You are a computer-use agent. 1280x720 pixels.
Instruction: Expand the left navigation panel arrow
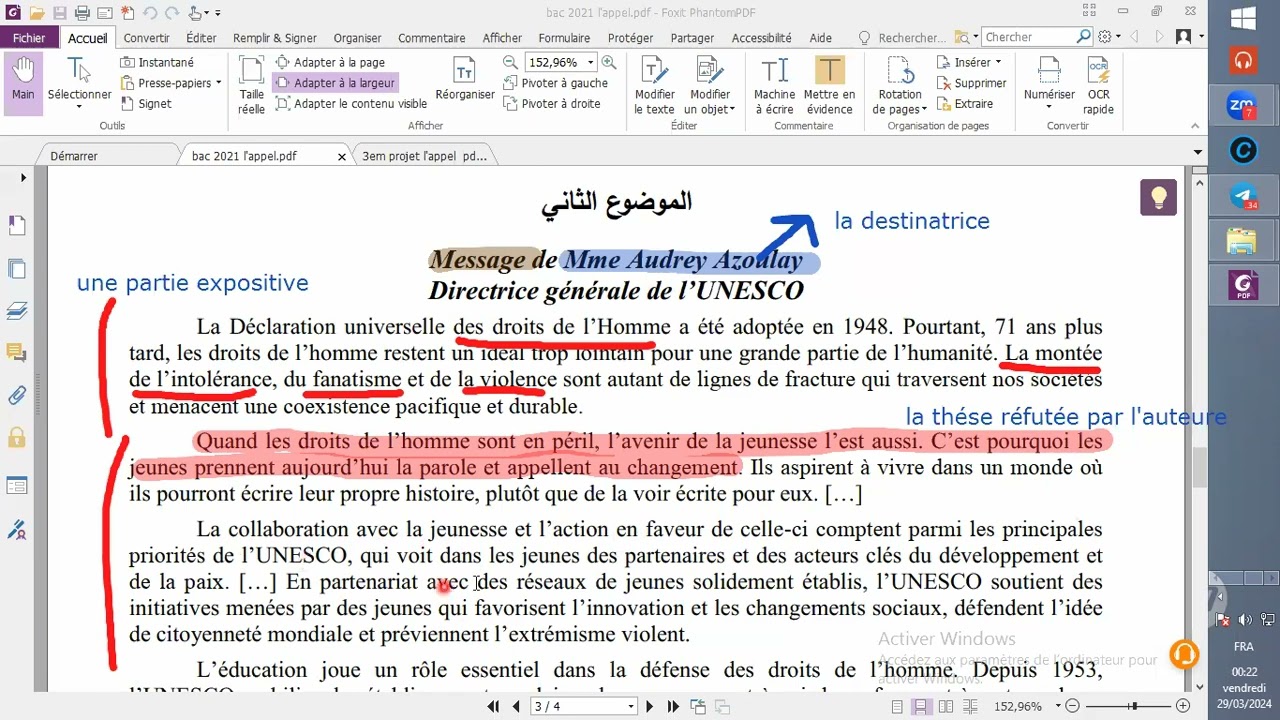tap(23, 178)
